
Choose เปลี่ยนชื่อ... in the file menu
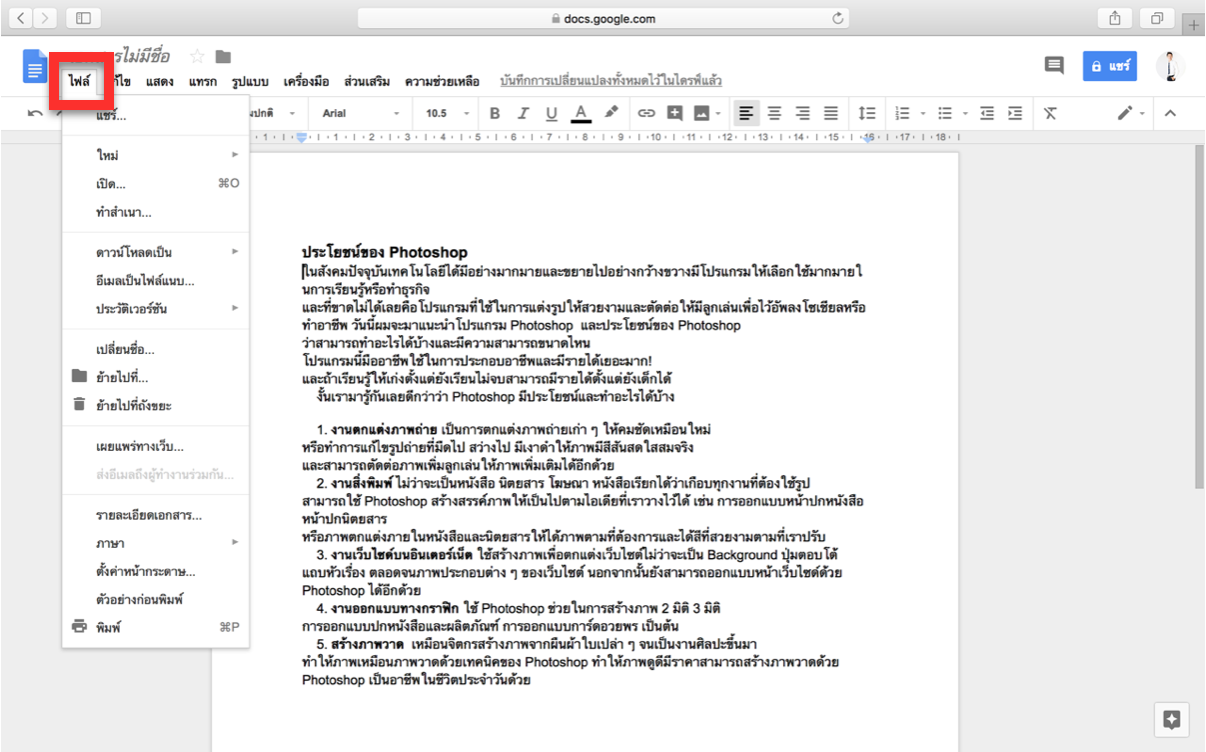pos(156,349)
